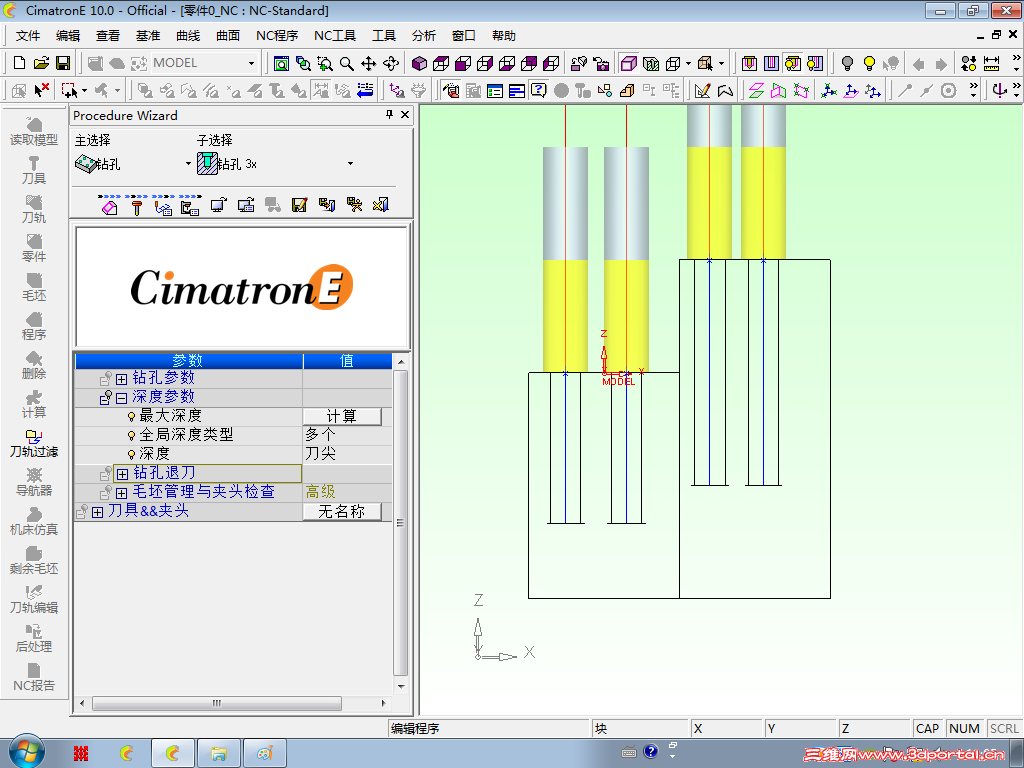Image resolution: width=1024 pixels, height=768 pixels.
Task: Click 后处理 in the NC guide sidebar
Action: 34,639
